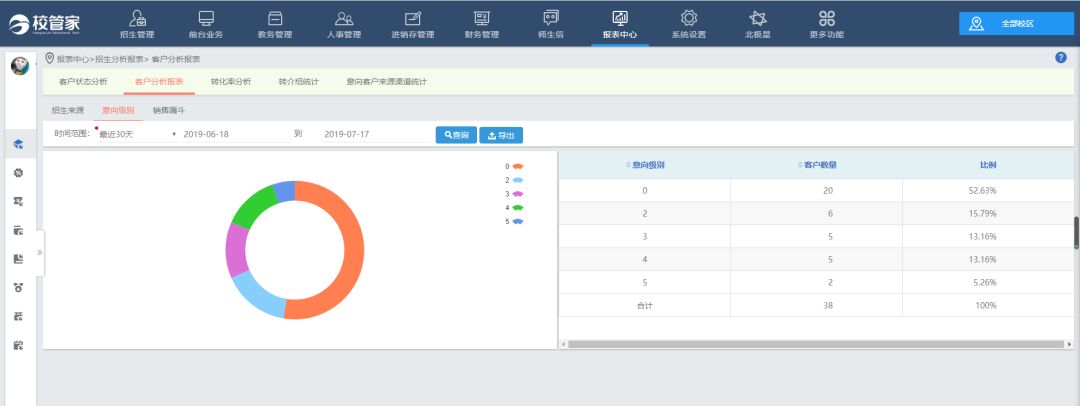The width and height of the screenshot is (1080, 406).
Task: Toggle legend item 0 in the chart
Action: click(517, 166)
